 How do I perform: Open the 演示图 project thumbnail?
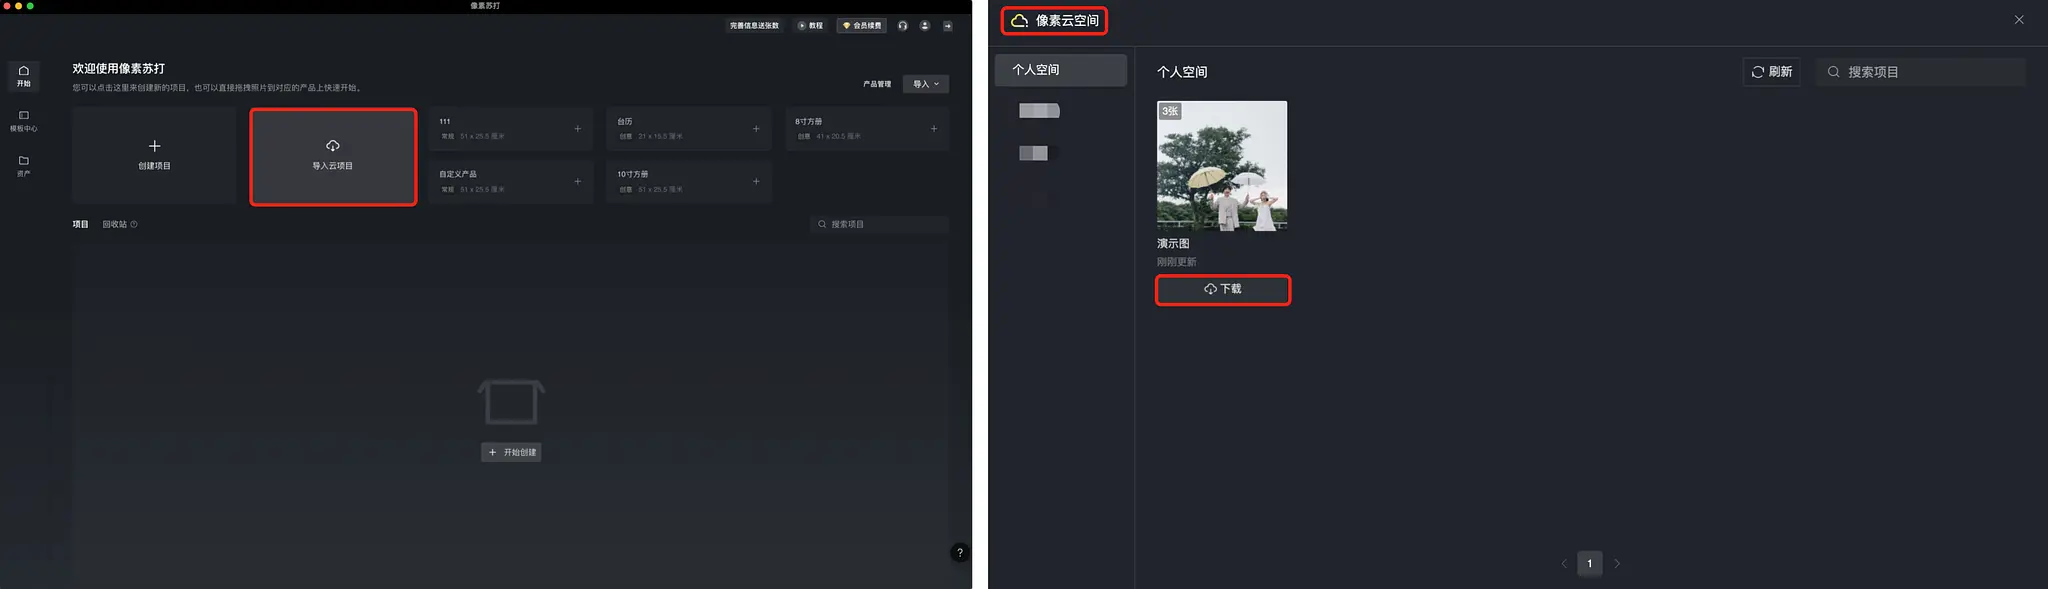[1222, 165]
